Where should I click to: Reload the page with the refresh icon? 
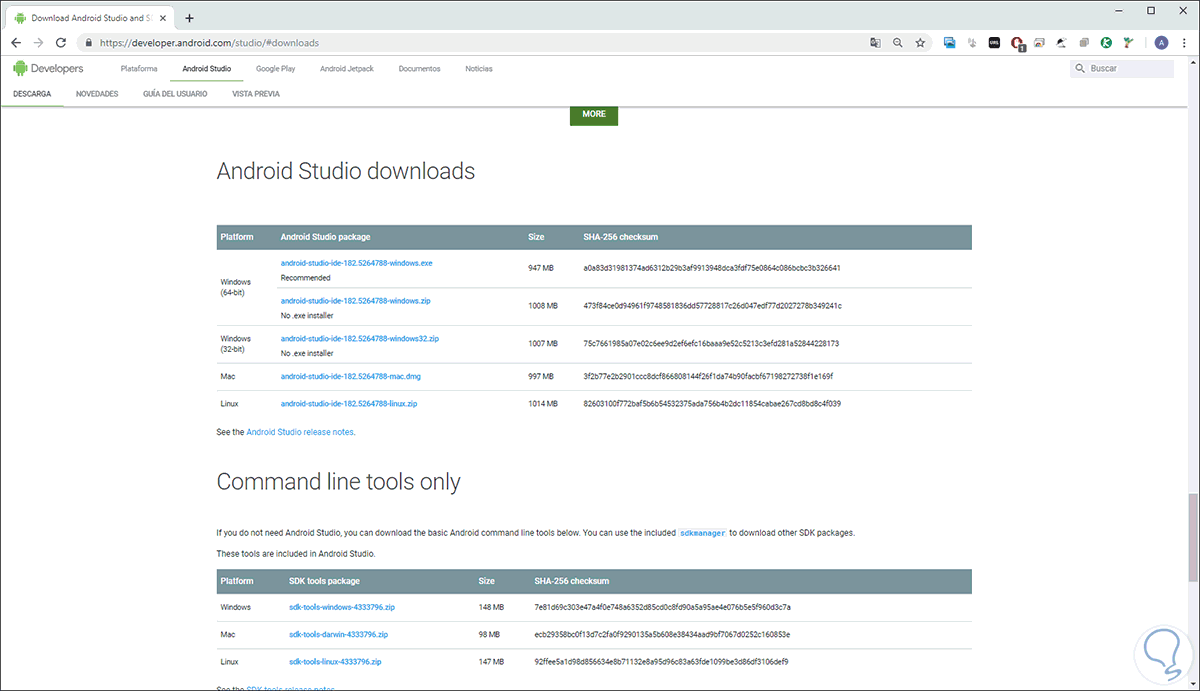click(61, 43)
